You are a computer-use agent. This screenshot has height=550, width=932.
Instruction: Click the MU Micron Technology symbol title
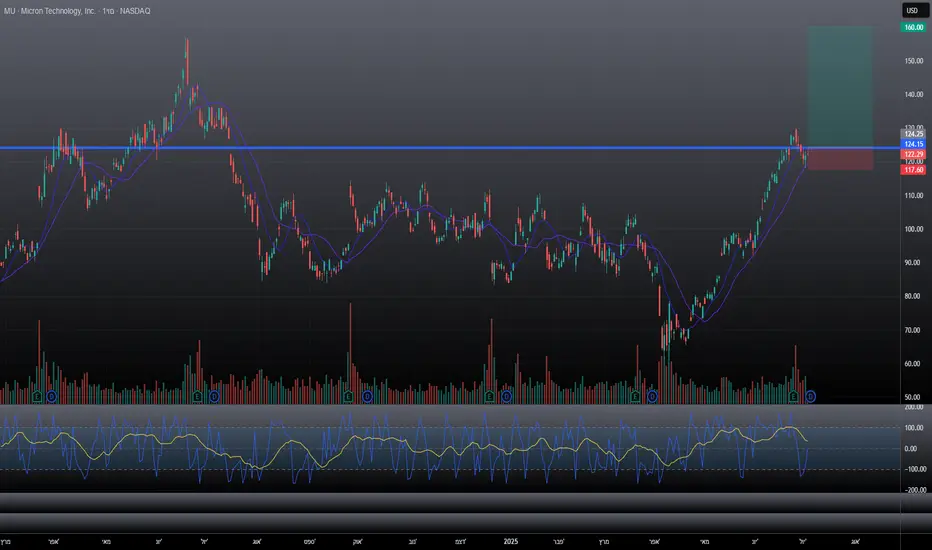77,11
